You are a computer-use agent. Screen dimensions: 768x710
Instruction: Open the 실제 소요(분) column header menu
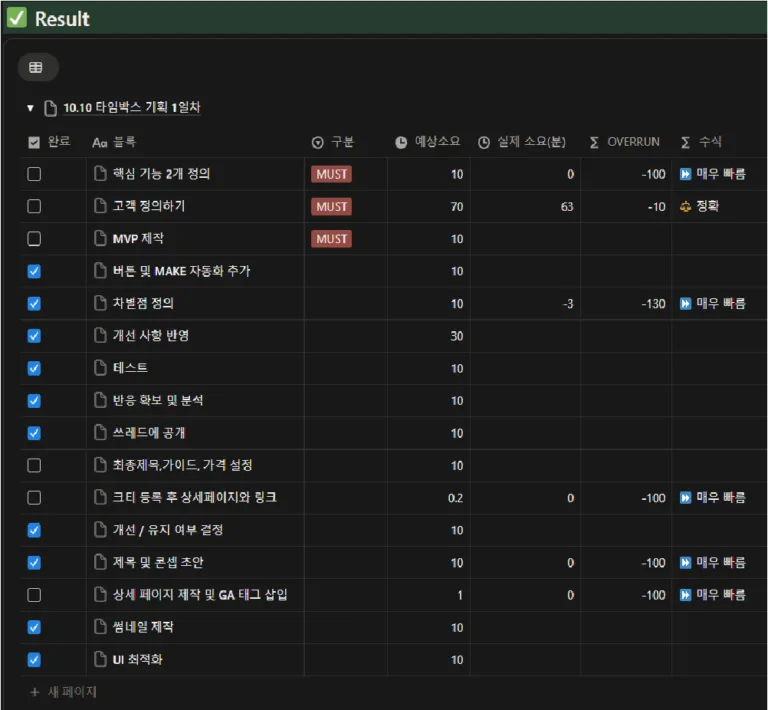click(522, 142)
